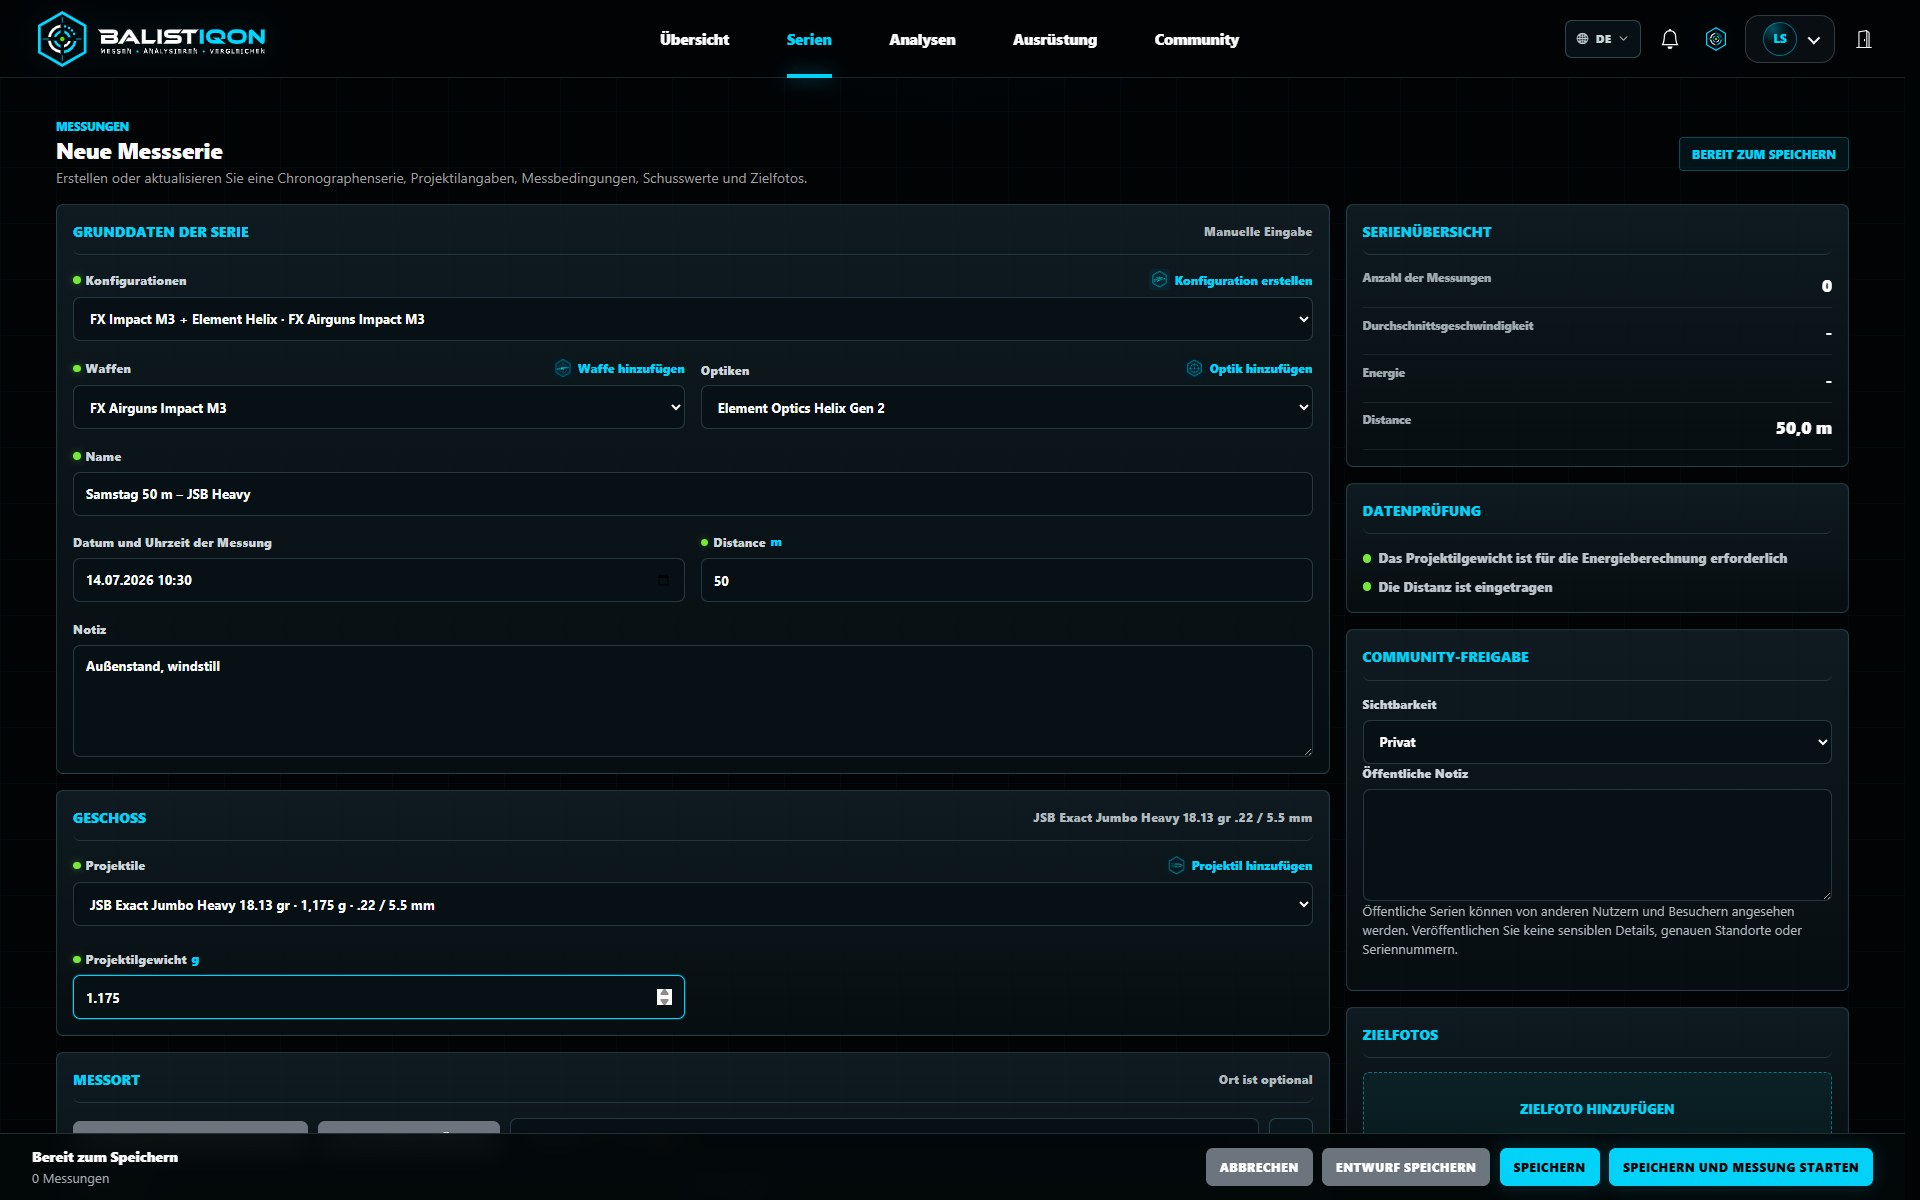
Task: Click the Optik hinzufügen icon
Action: 1194,368
